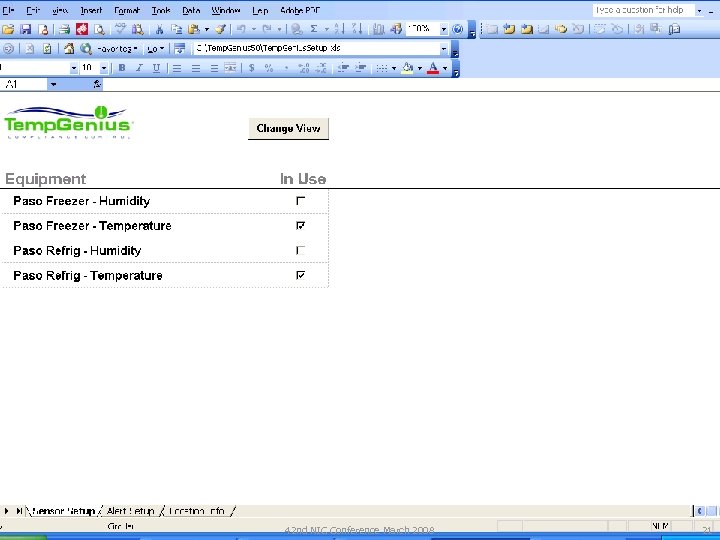The width and height of the screenshot is (720, 540).
Task: Launch the Chart Wizard
Action: pyautogui.click(x=378, y=29)
